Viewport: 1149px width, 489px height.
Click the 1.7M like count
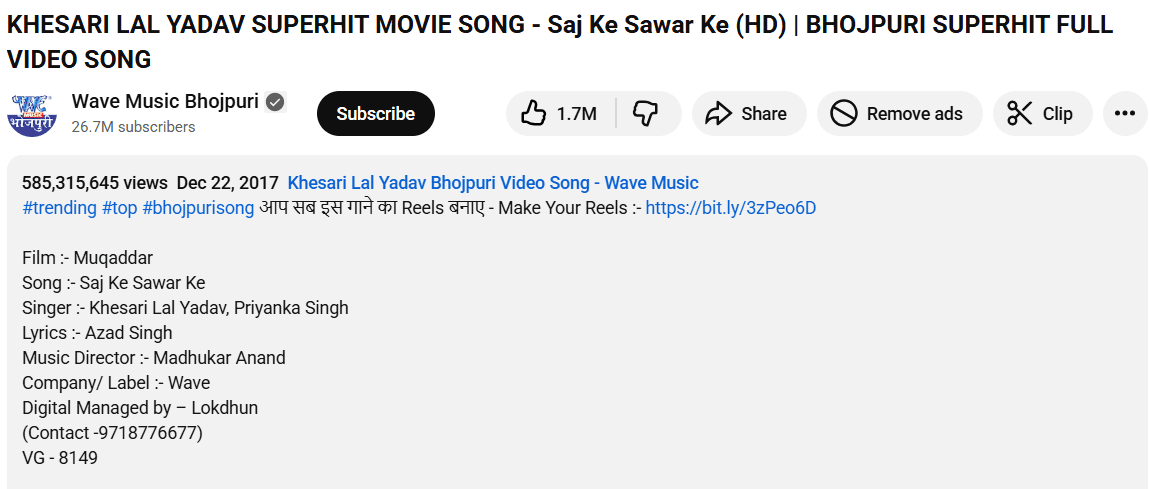[x=576, y=114]
